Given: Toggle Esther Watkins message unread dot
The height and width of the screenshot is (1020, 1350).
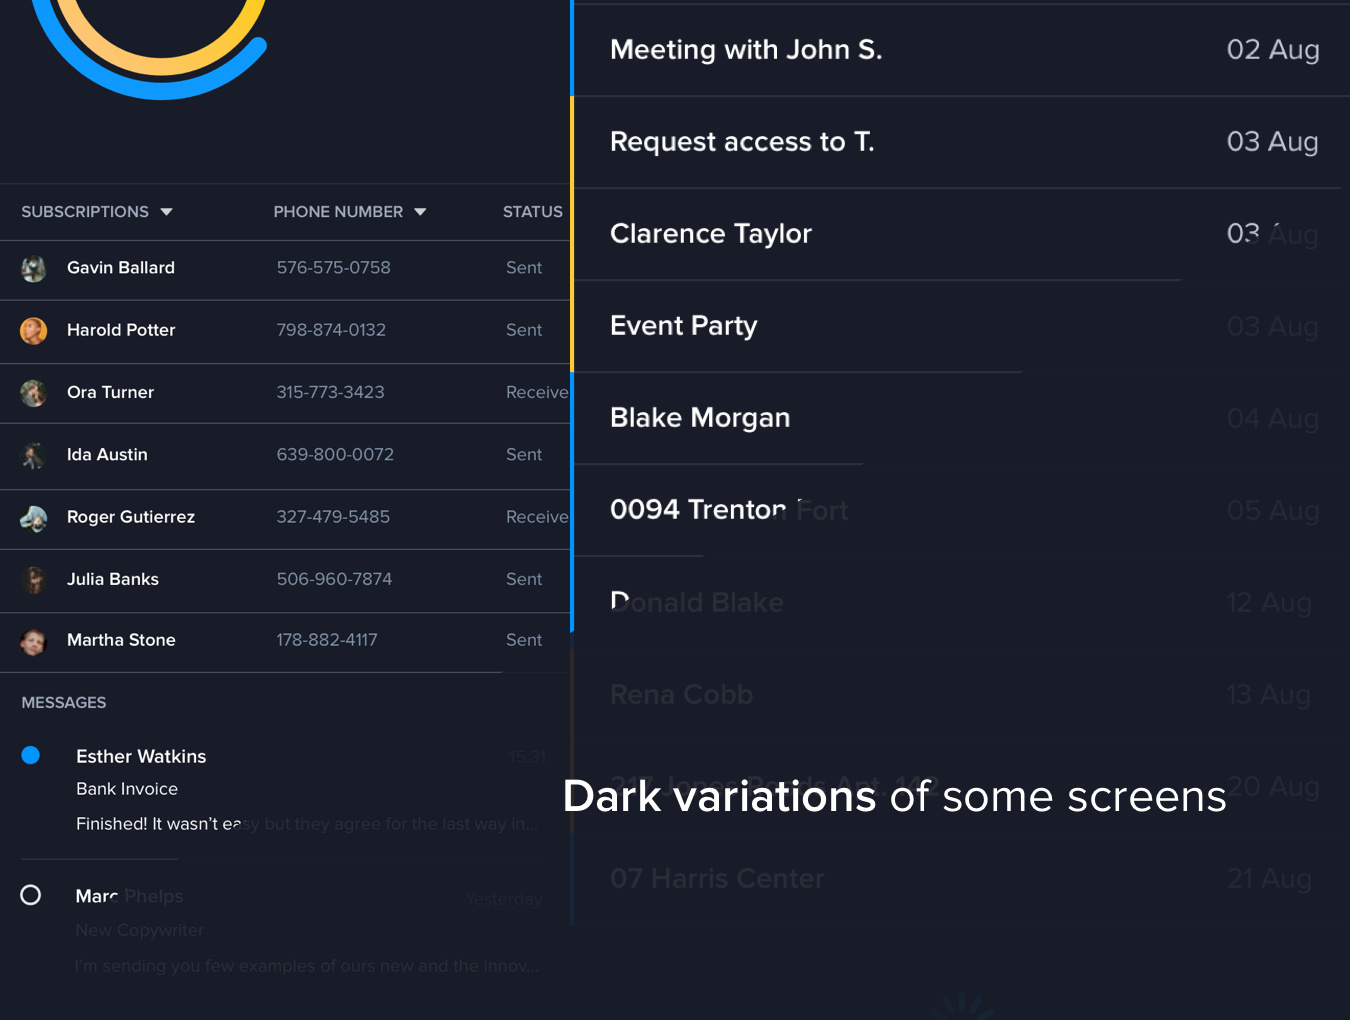Looking at the screenshot, I should (x=31, y=755).
